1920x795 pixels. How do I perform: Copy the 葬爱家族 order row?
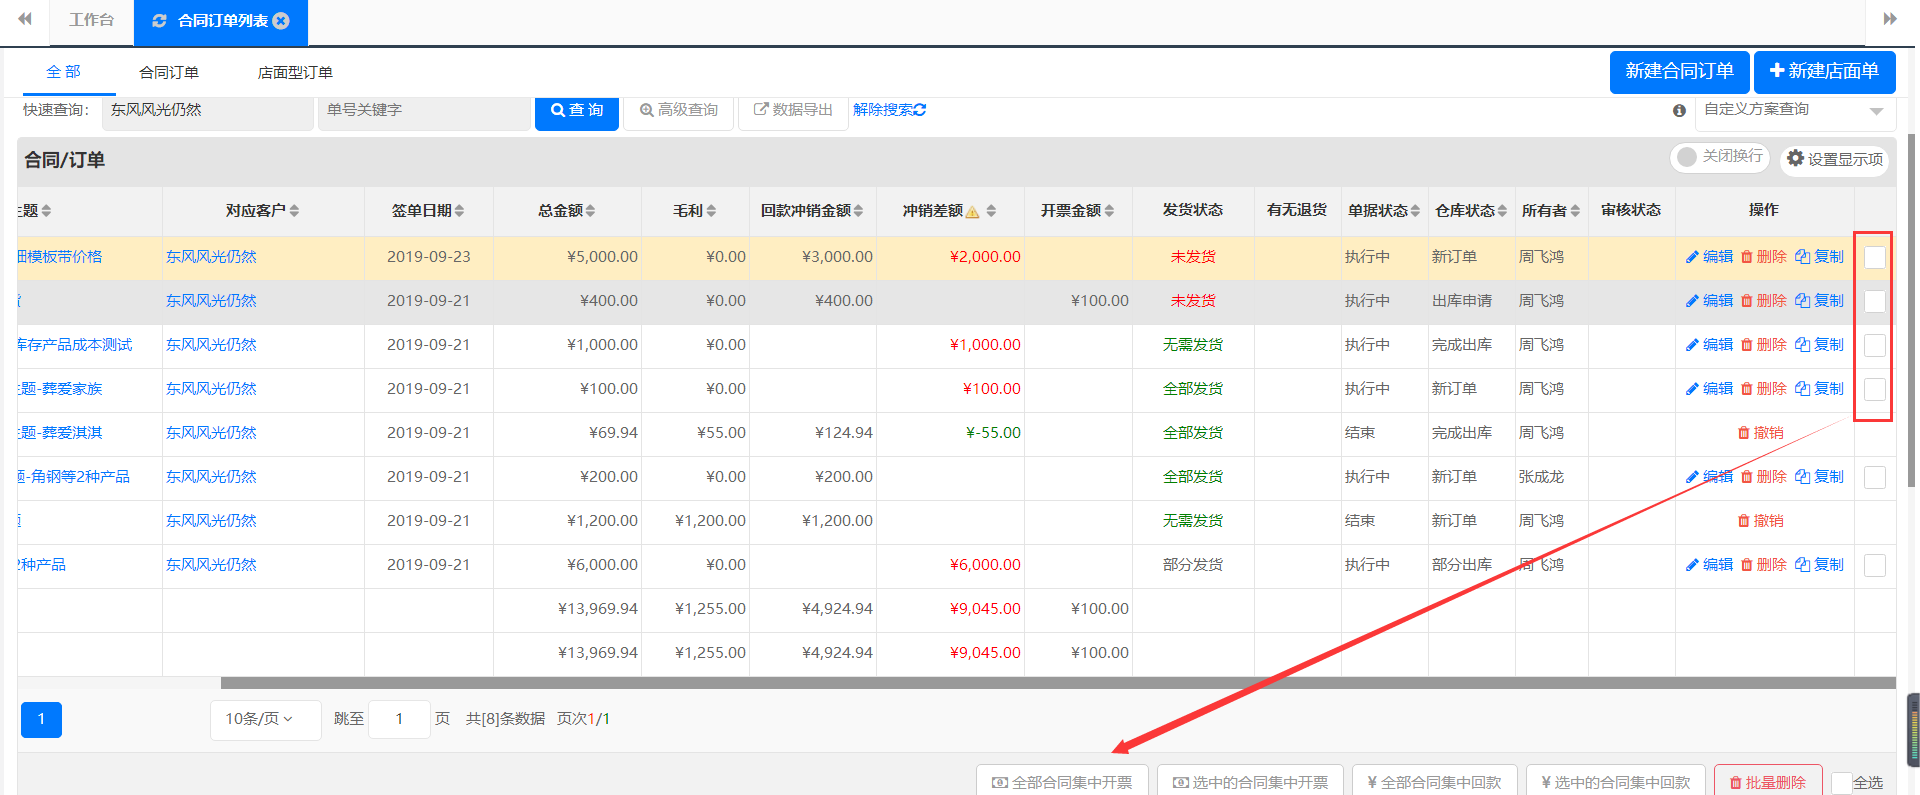1820,389
